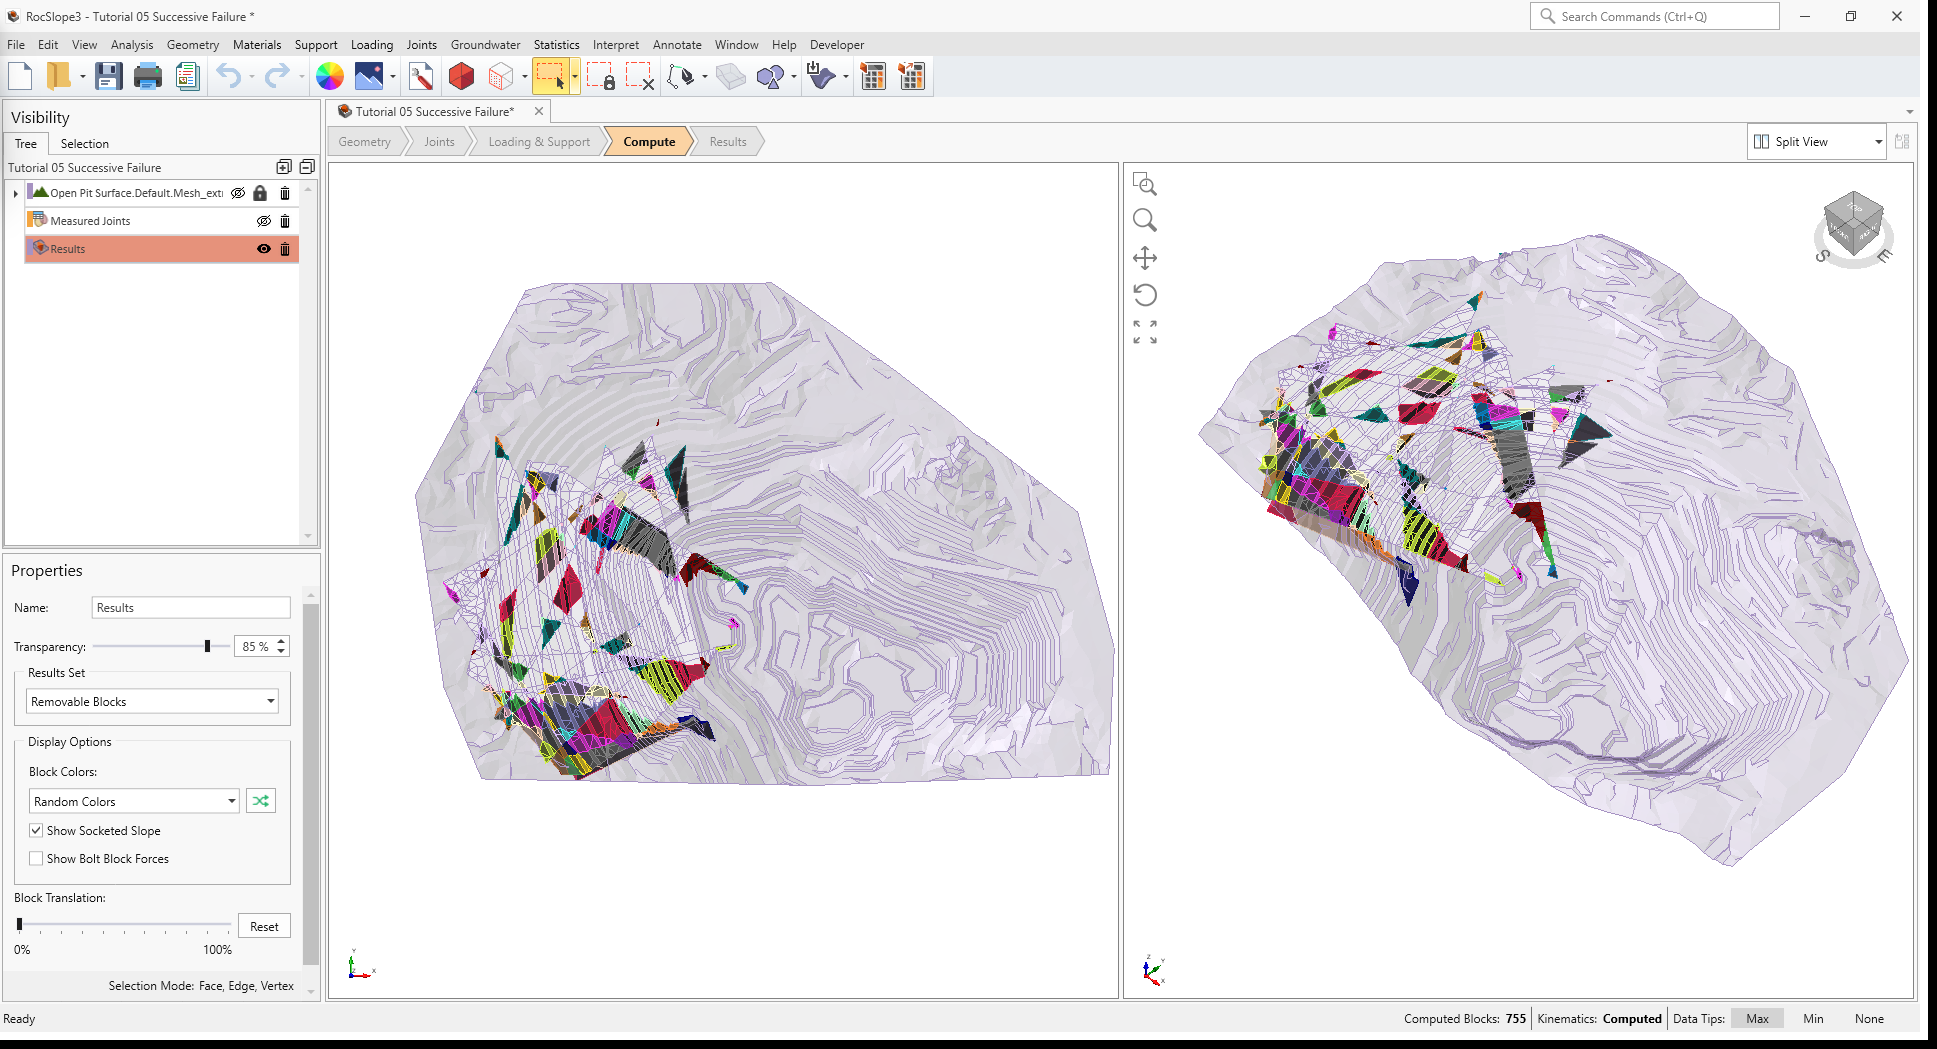Click the second calculator export icon
Image resolution: width=1937 pixels, height=1049 pixels.
[x=912, y=76]
